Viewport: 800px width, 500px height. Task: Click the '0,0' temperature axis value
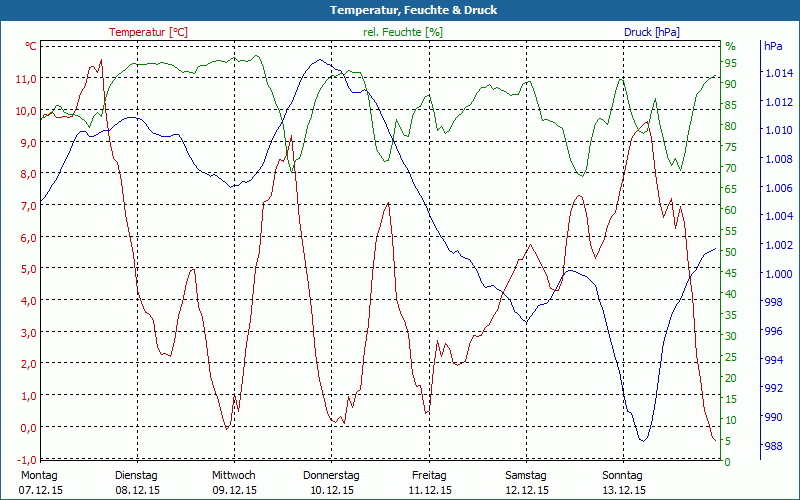click(x=28, y=428)
